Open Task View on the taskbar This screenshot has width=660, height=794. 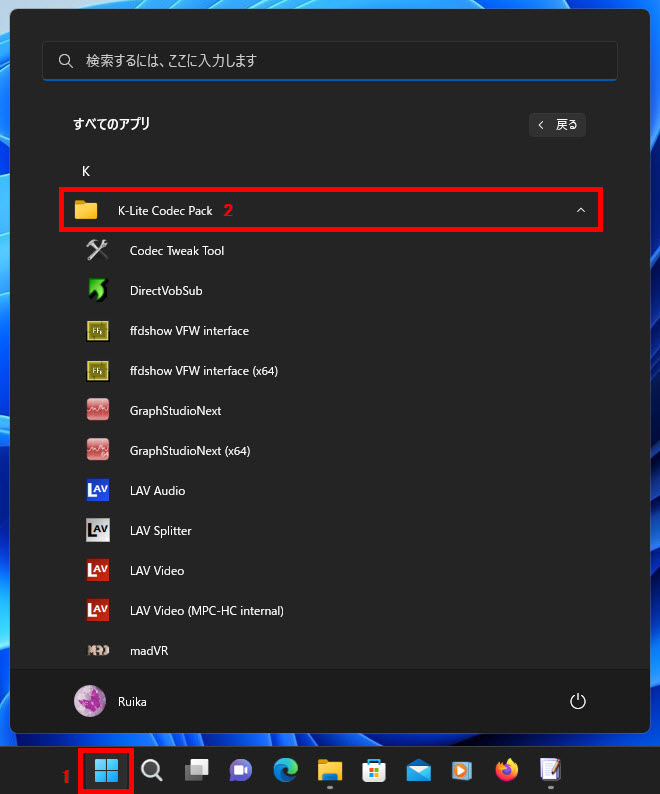196,770
